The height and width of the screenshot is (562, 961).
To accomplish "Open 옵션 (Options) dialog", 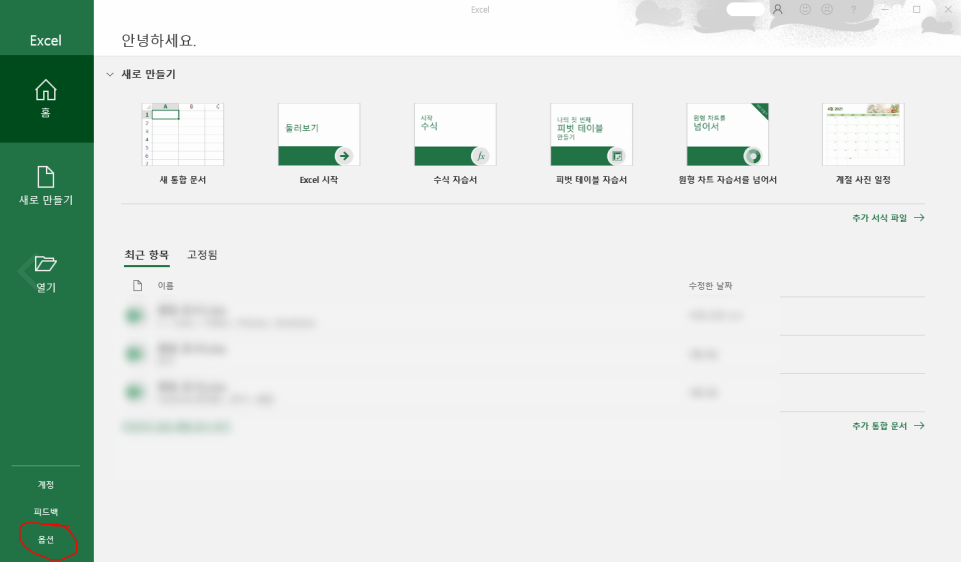I will pos(46,539).
